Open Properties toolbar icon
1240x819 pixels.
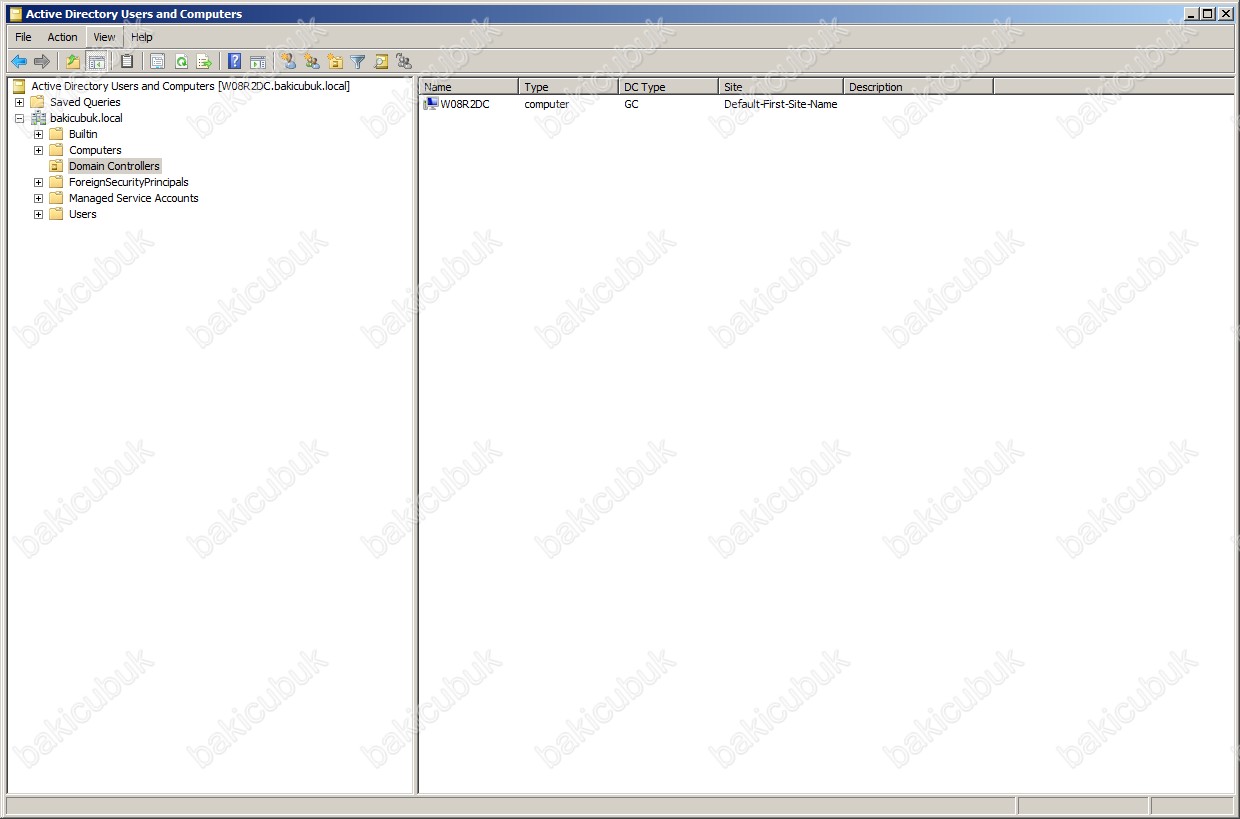tap(157, 62)
